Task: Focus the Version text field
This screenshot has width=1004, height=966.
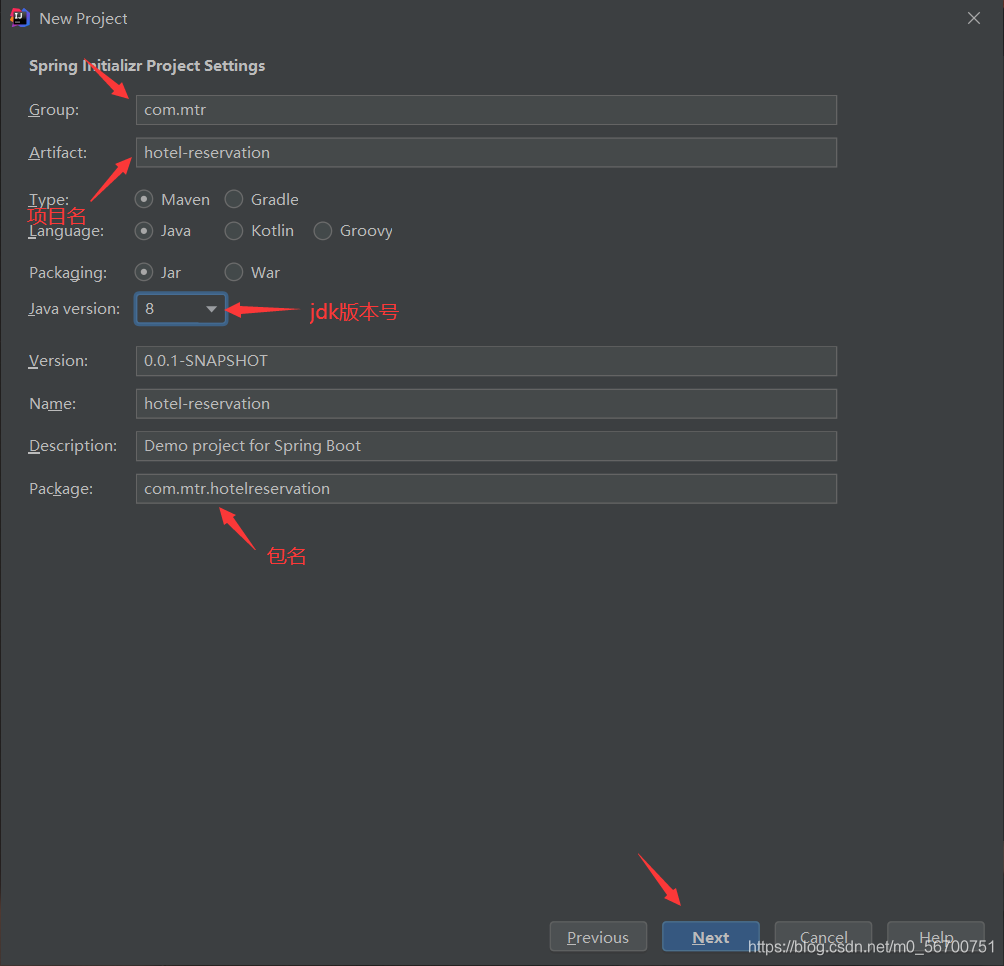Action: pyautogui.click(x=486, y=361)
